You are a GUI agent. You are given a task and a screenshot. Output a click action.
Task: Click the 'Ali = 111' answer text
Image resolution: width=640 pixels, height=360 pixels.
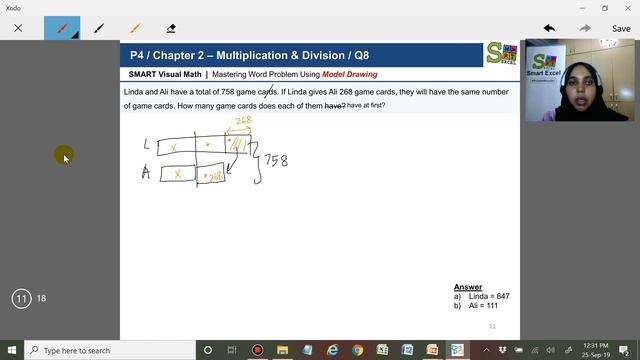tap(483, 306)
